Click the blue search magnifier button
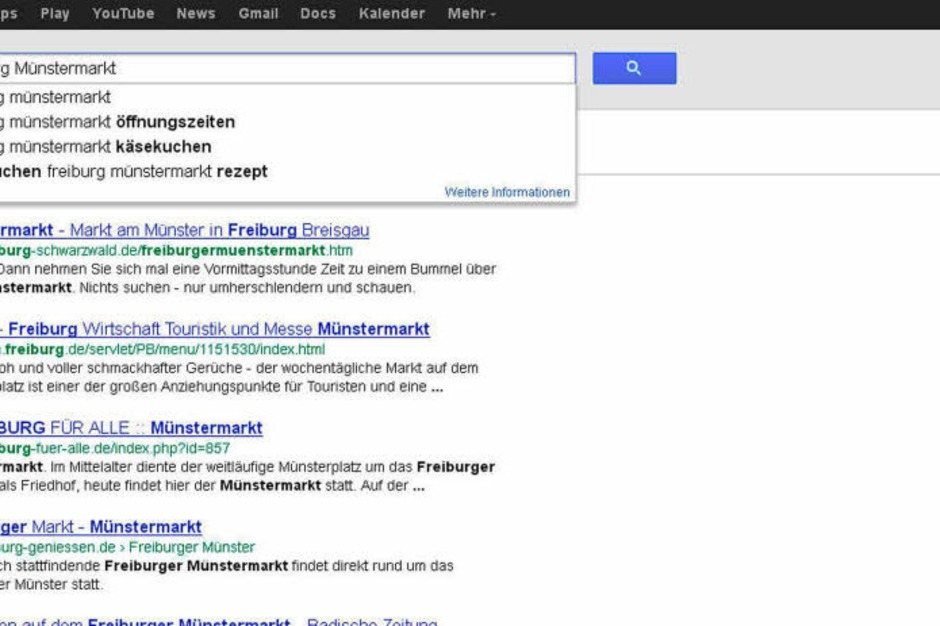Screen dimensions: 940x626 634,68
